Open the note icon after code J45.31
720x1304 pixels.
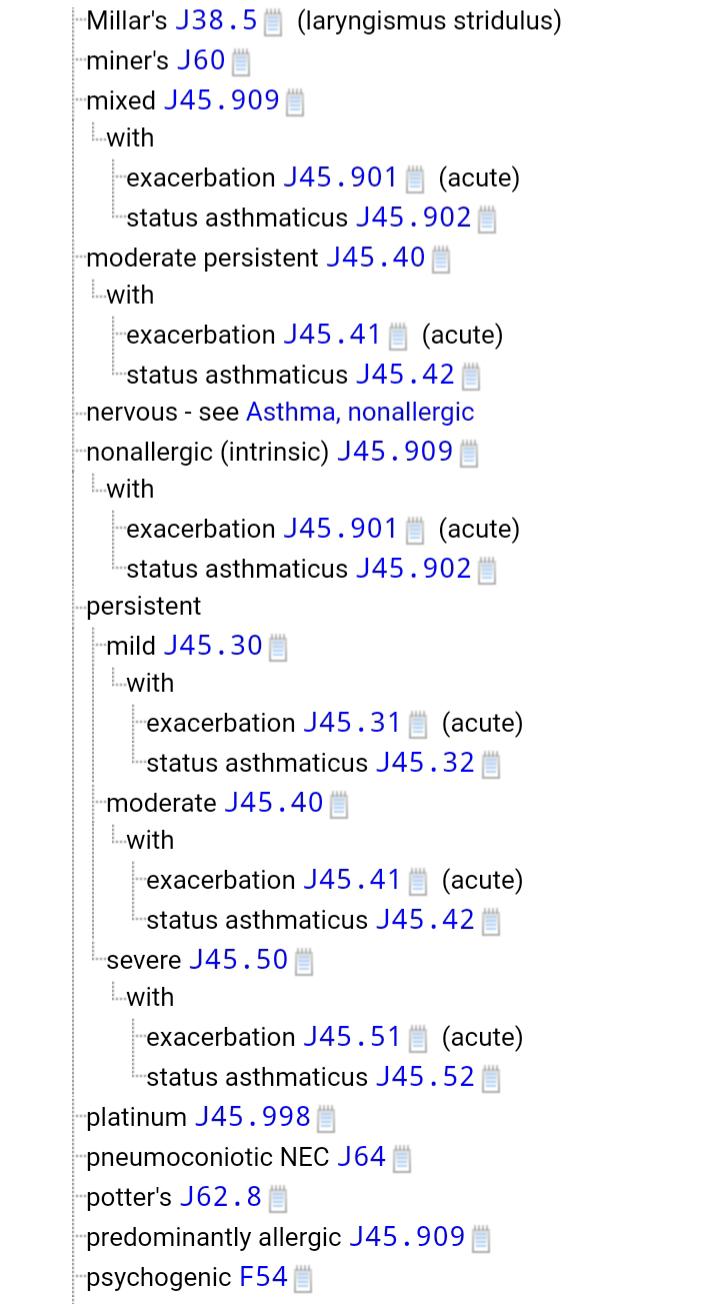point(418,724)
